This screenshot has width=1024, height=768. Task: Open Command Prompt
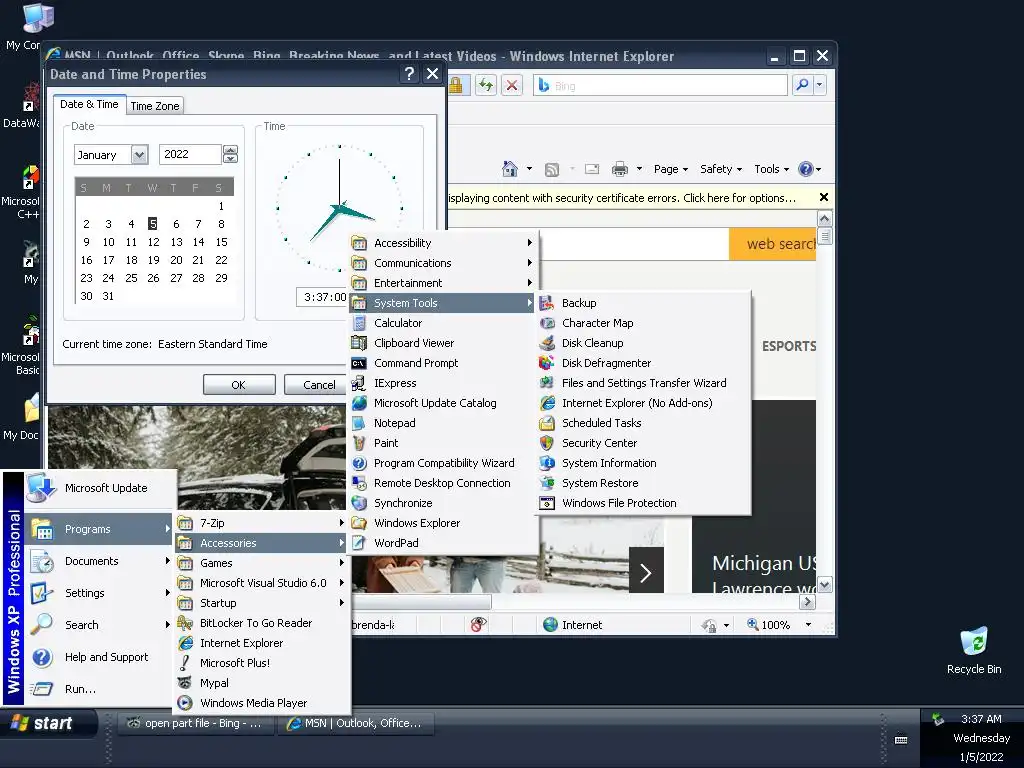point(442,363)
